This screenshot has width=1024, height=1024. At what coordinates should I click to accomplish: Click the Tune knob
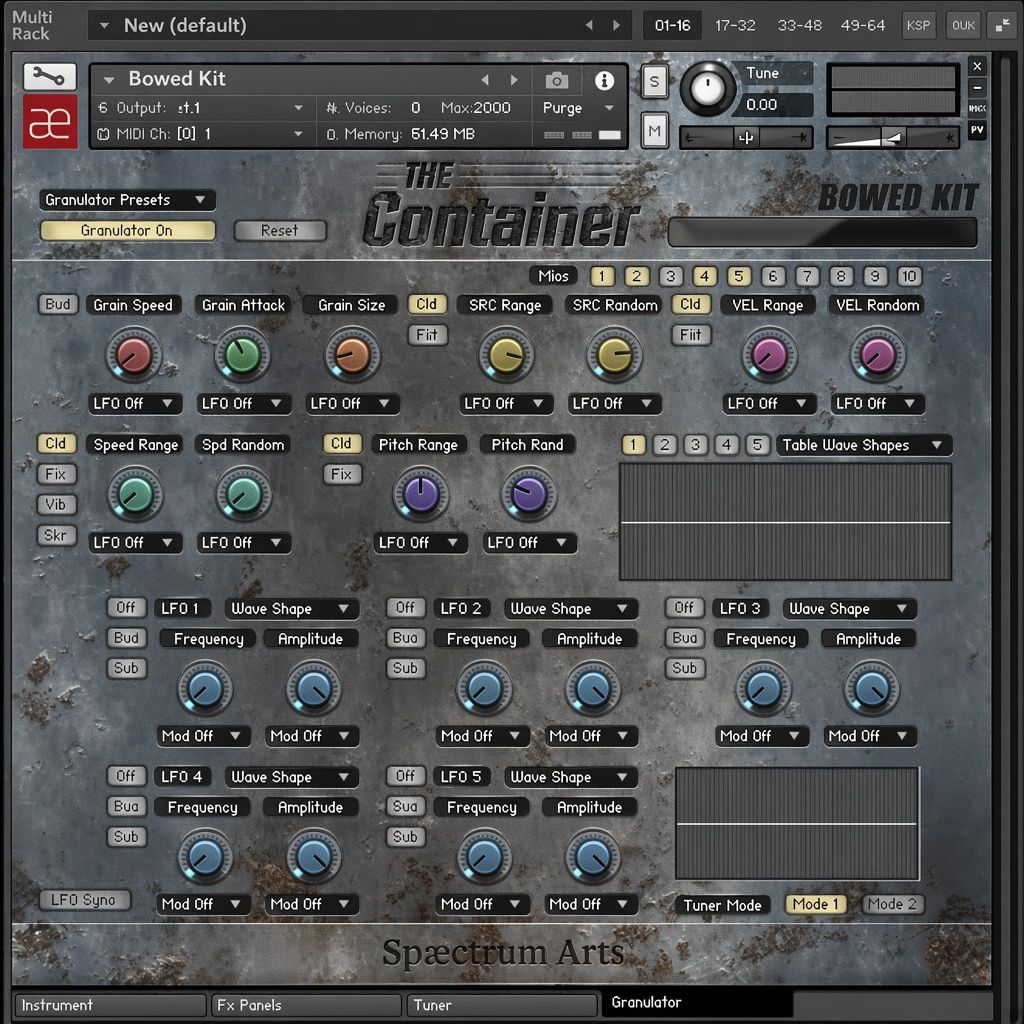pyautogui.click(x=707, y=89)
